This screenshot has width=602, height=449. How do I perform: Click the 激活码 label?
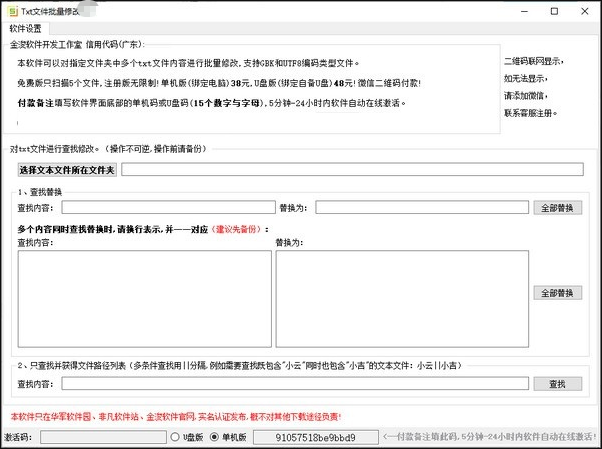click(x=18, y=437)
